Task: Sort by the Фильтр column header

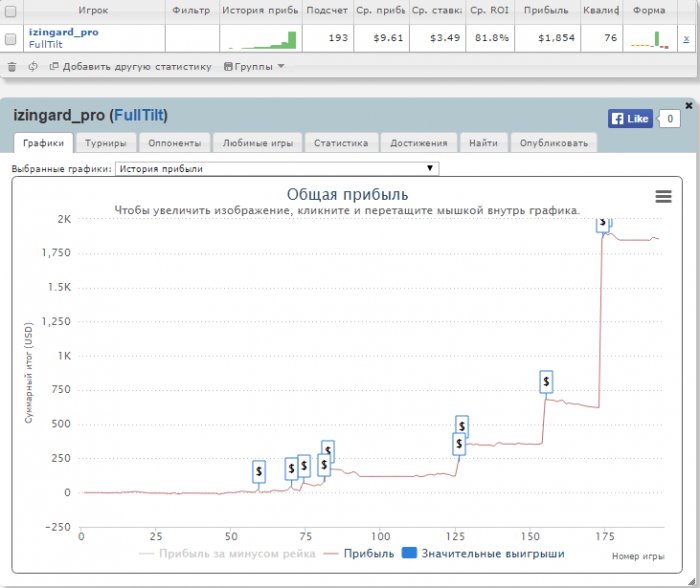Action: [192, 11]
